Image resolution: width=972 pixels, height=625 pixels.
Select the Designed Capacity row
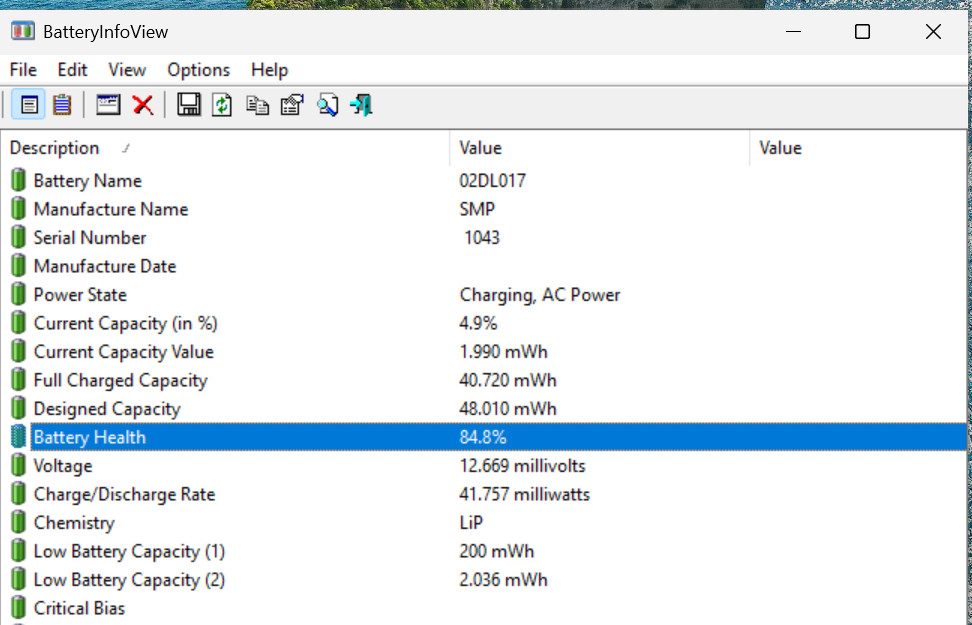click(106, 409)
